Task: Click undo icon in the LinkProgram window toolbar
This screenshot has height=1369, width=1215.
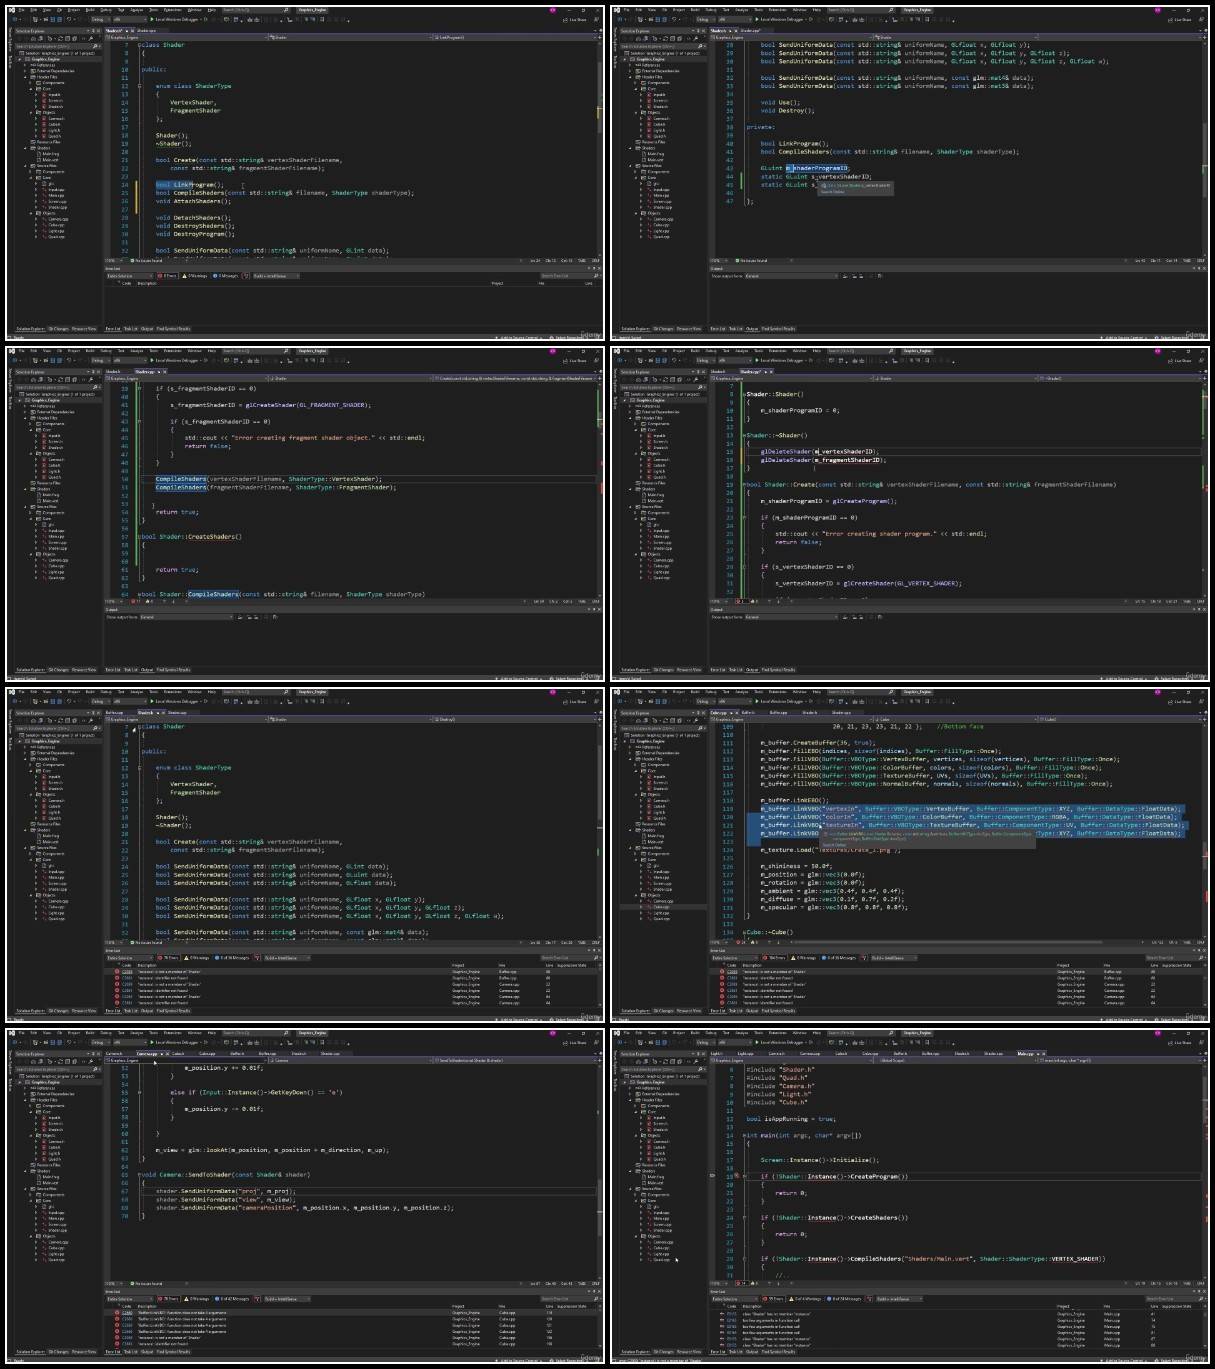Action: [x=68, y=19]
